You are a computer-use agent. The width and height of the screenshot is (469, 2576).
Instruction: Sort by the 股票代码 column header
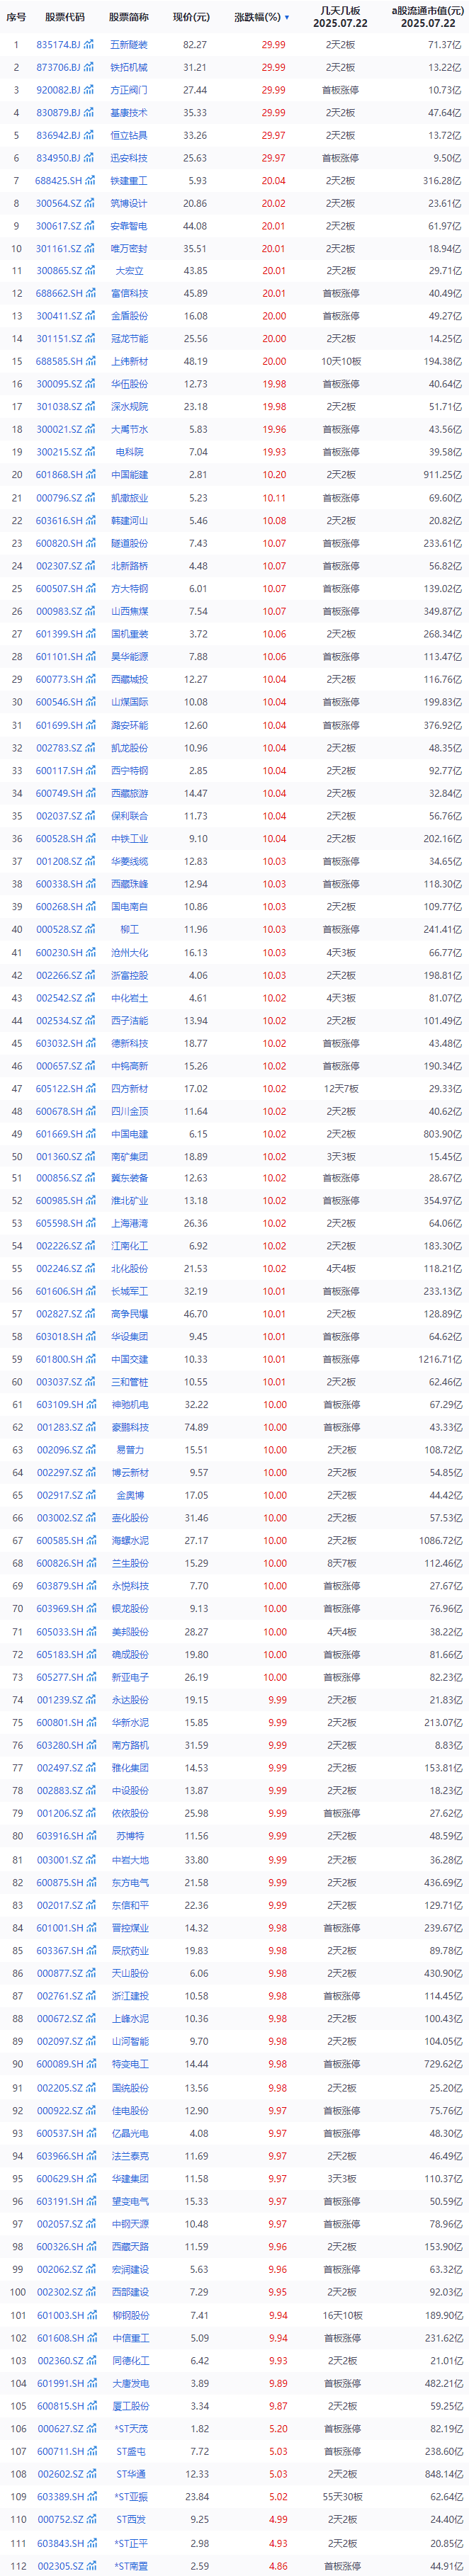65,17
